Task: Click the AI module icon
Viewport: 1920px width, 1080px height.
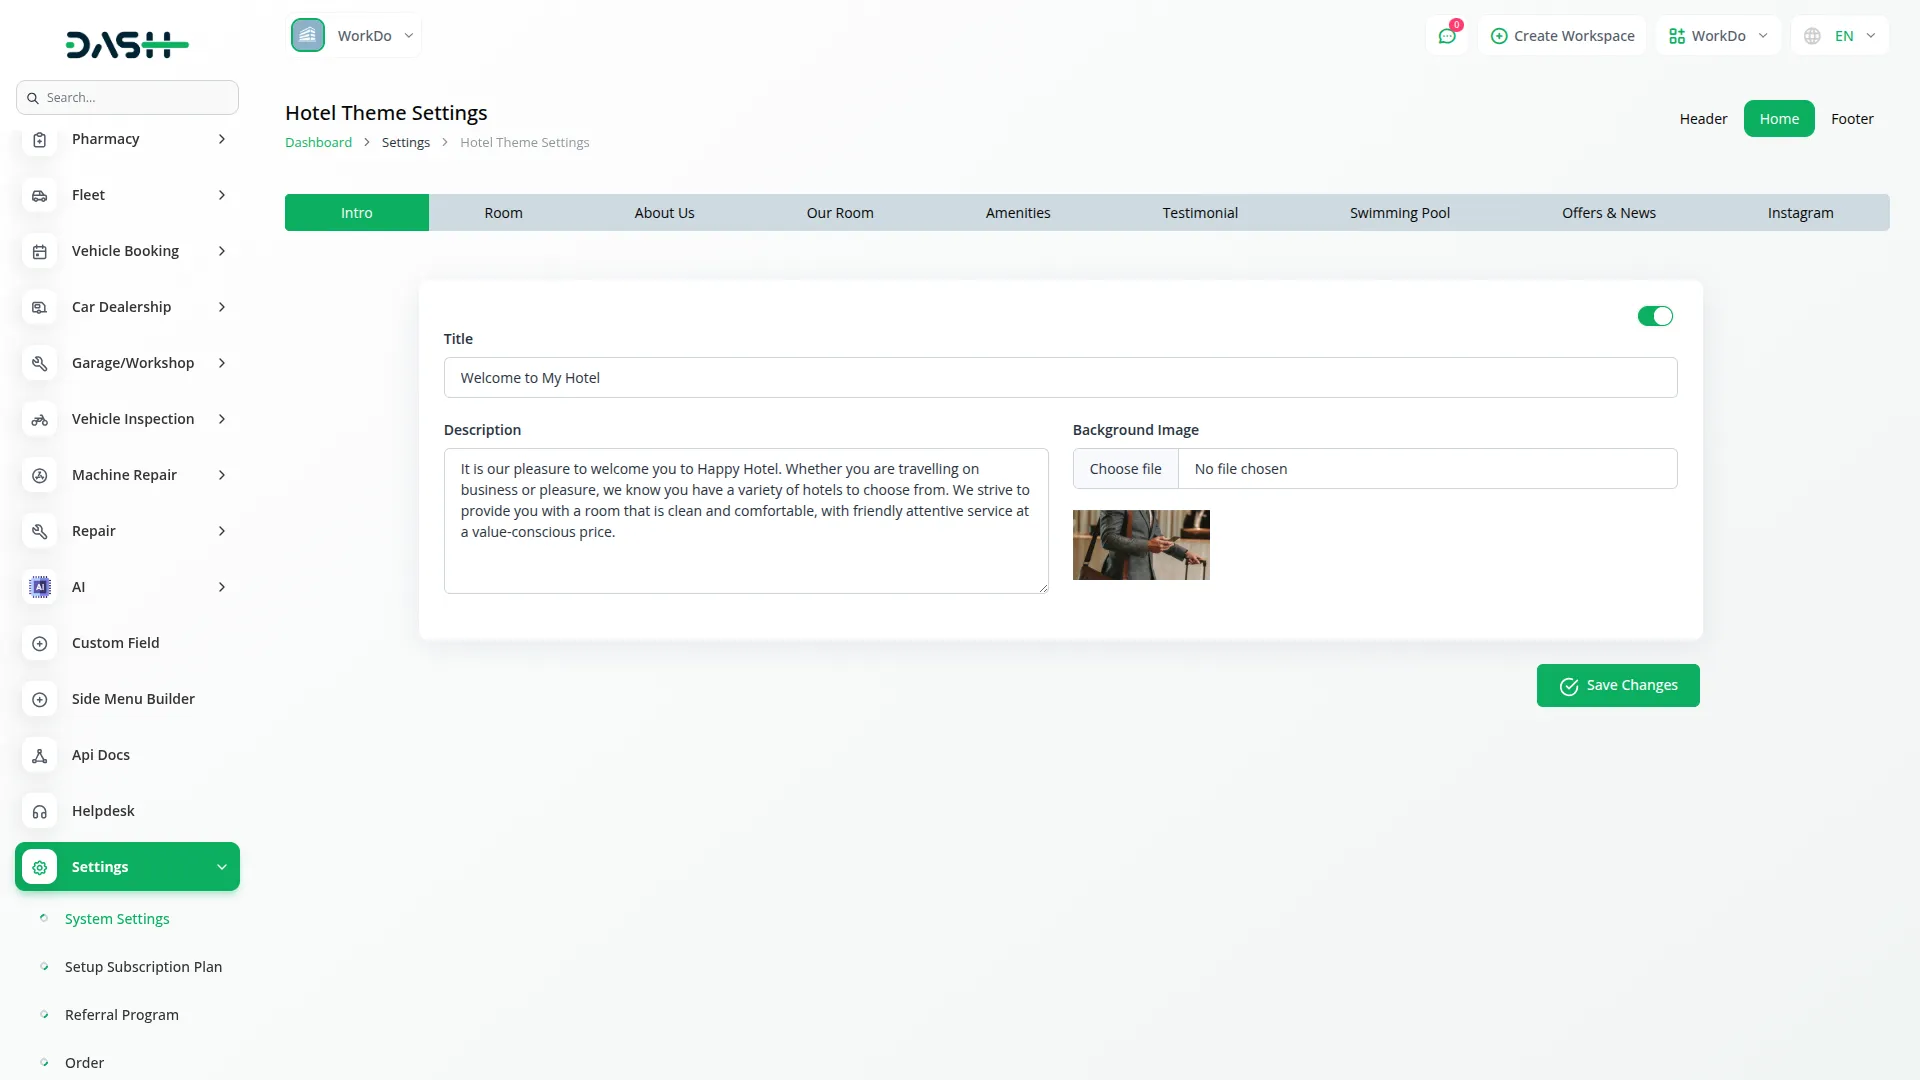Action: pos(39,587)
